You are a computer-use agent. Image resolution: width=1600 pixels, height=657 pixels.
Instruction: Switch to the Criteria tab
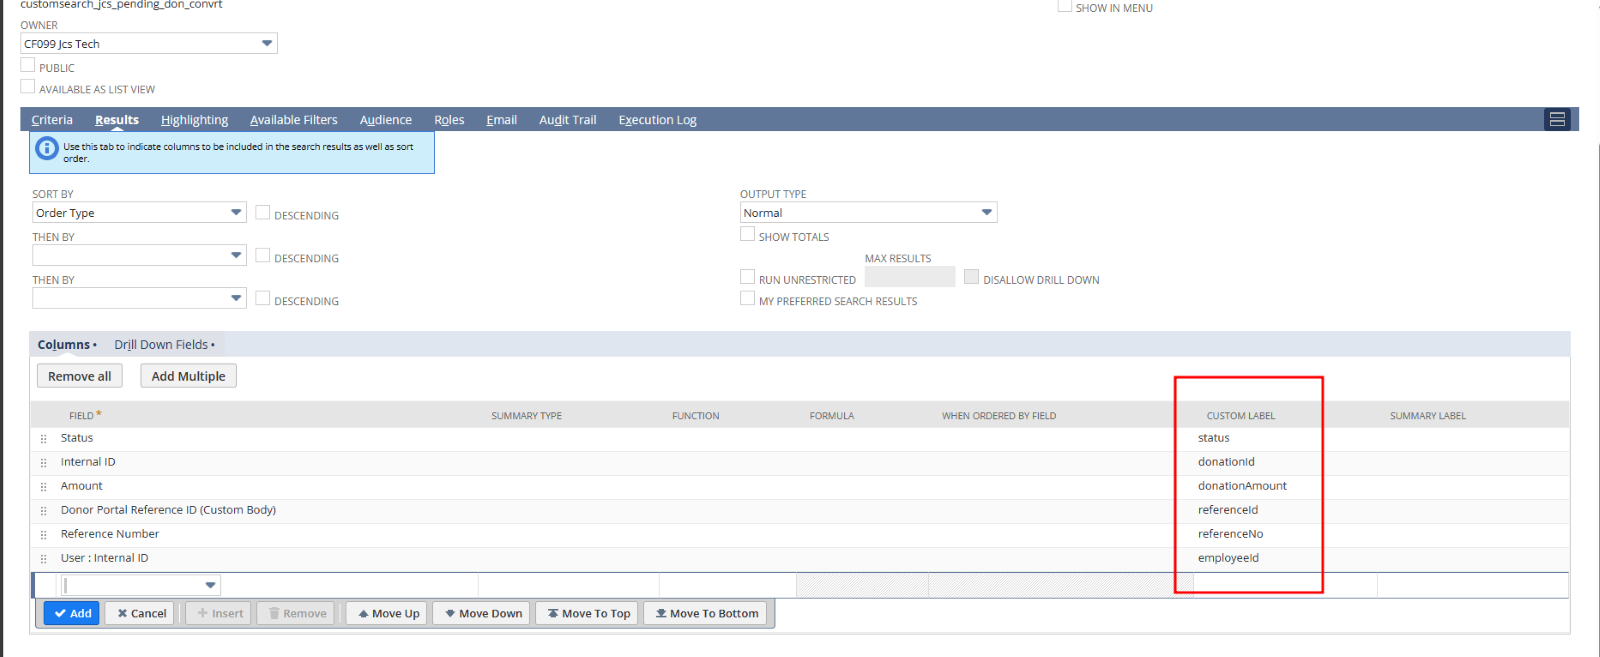[x=52, y=120]
